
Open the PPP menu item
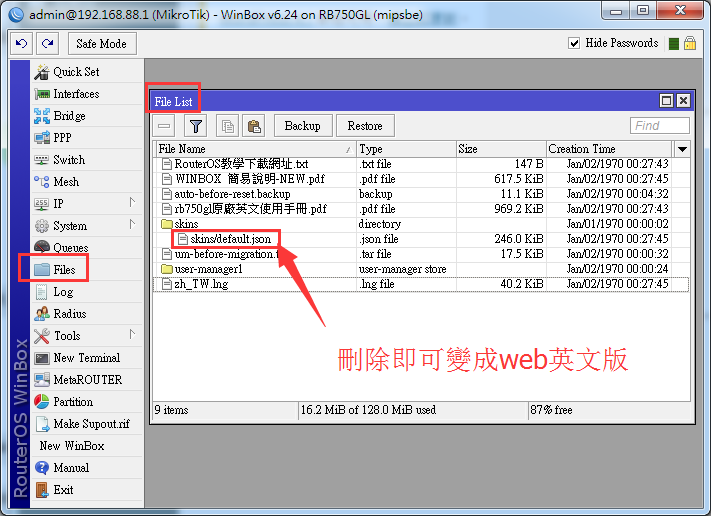click(88, 138)
